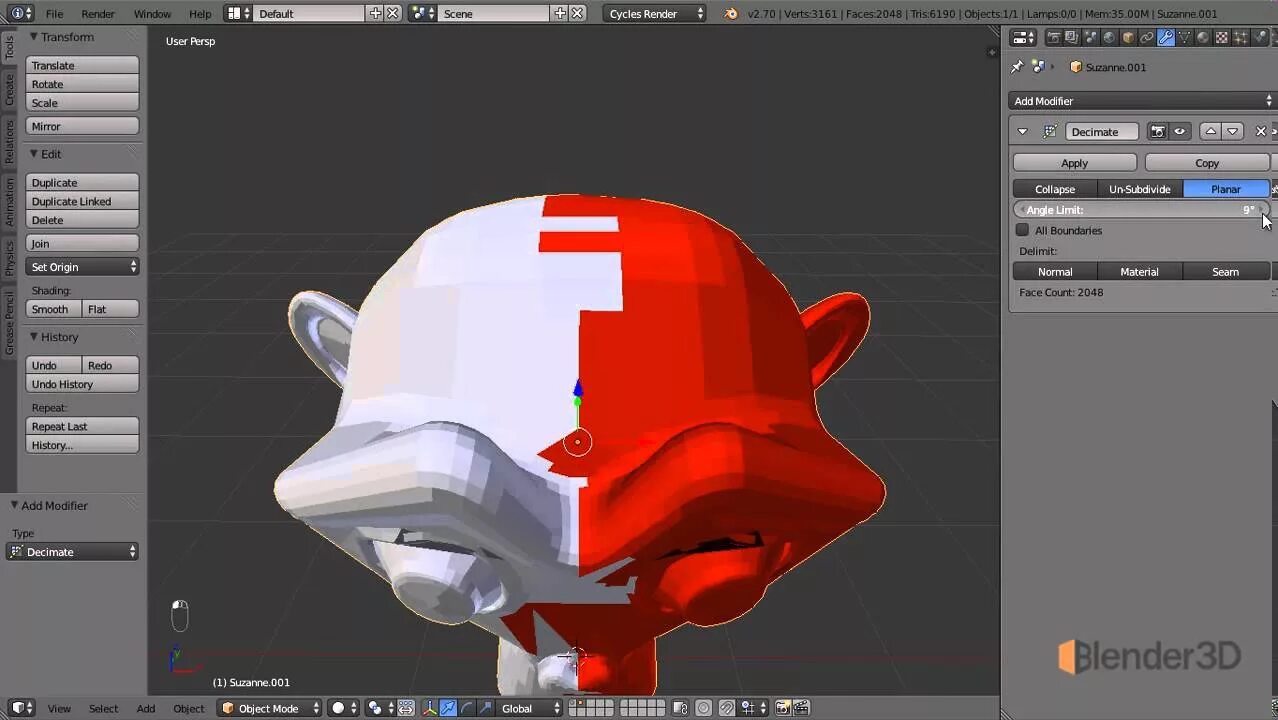Select the Modifiers wrench tab icon
This screenshot has width=1278, height=720.
tap(1166, 37)
